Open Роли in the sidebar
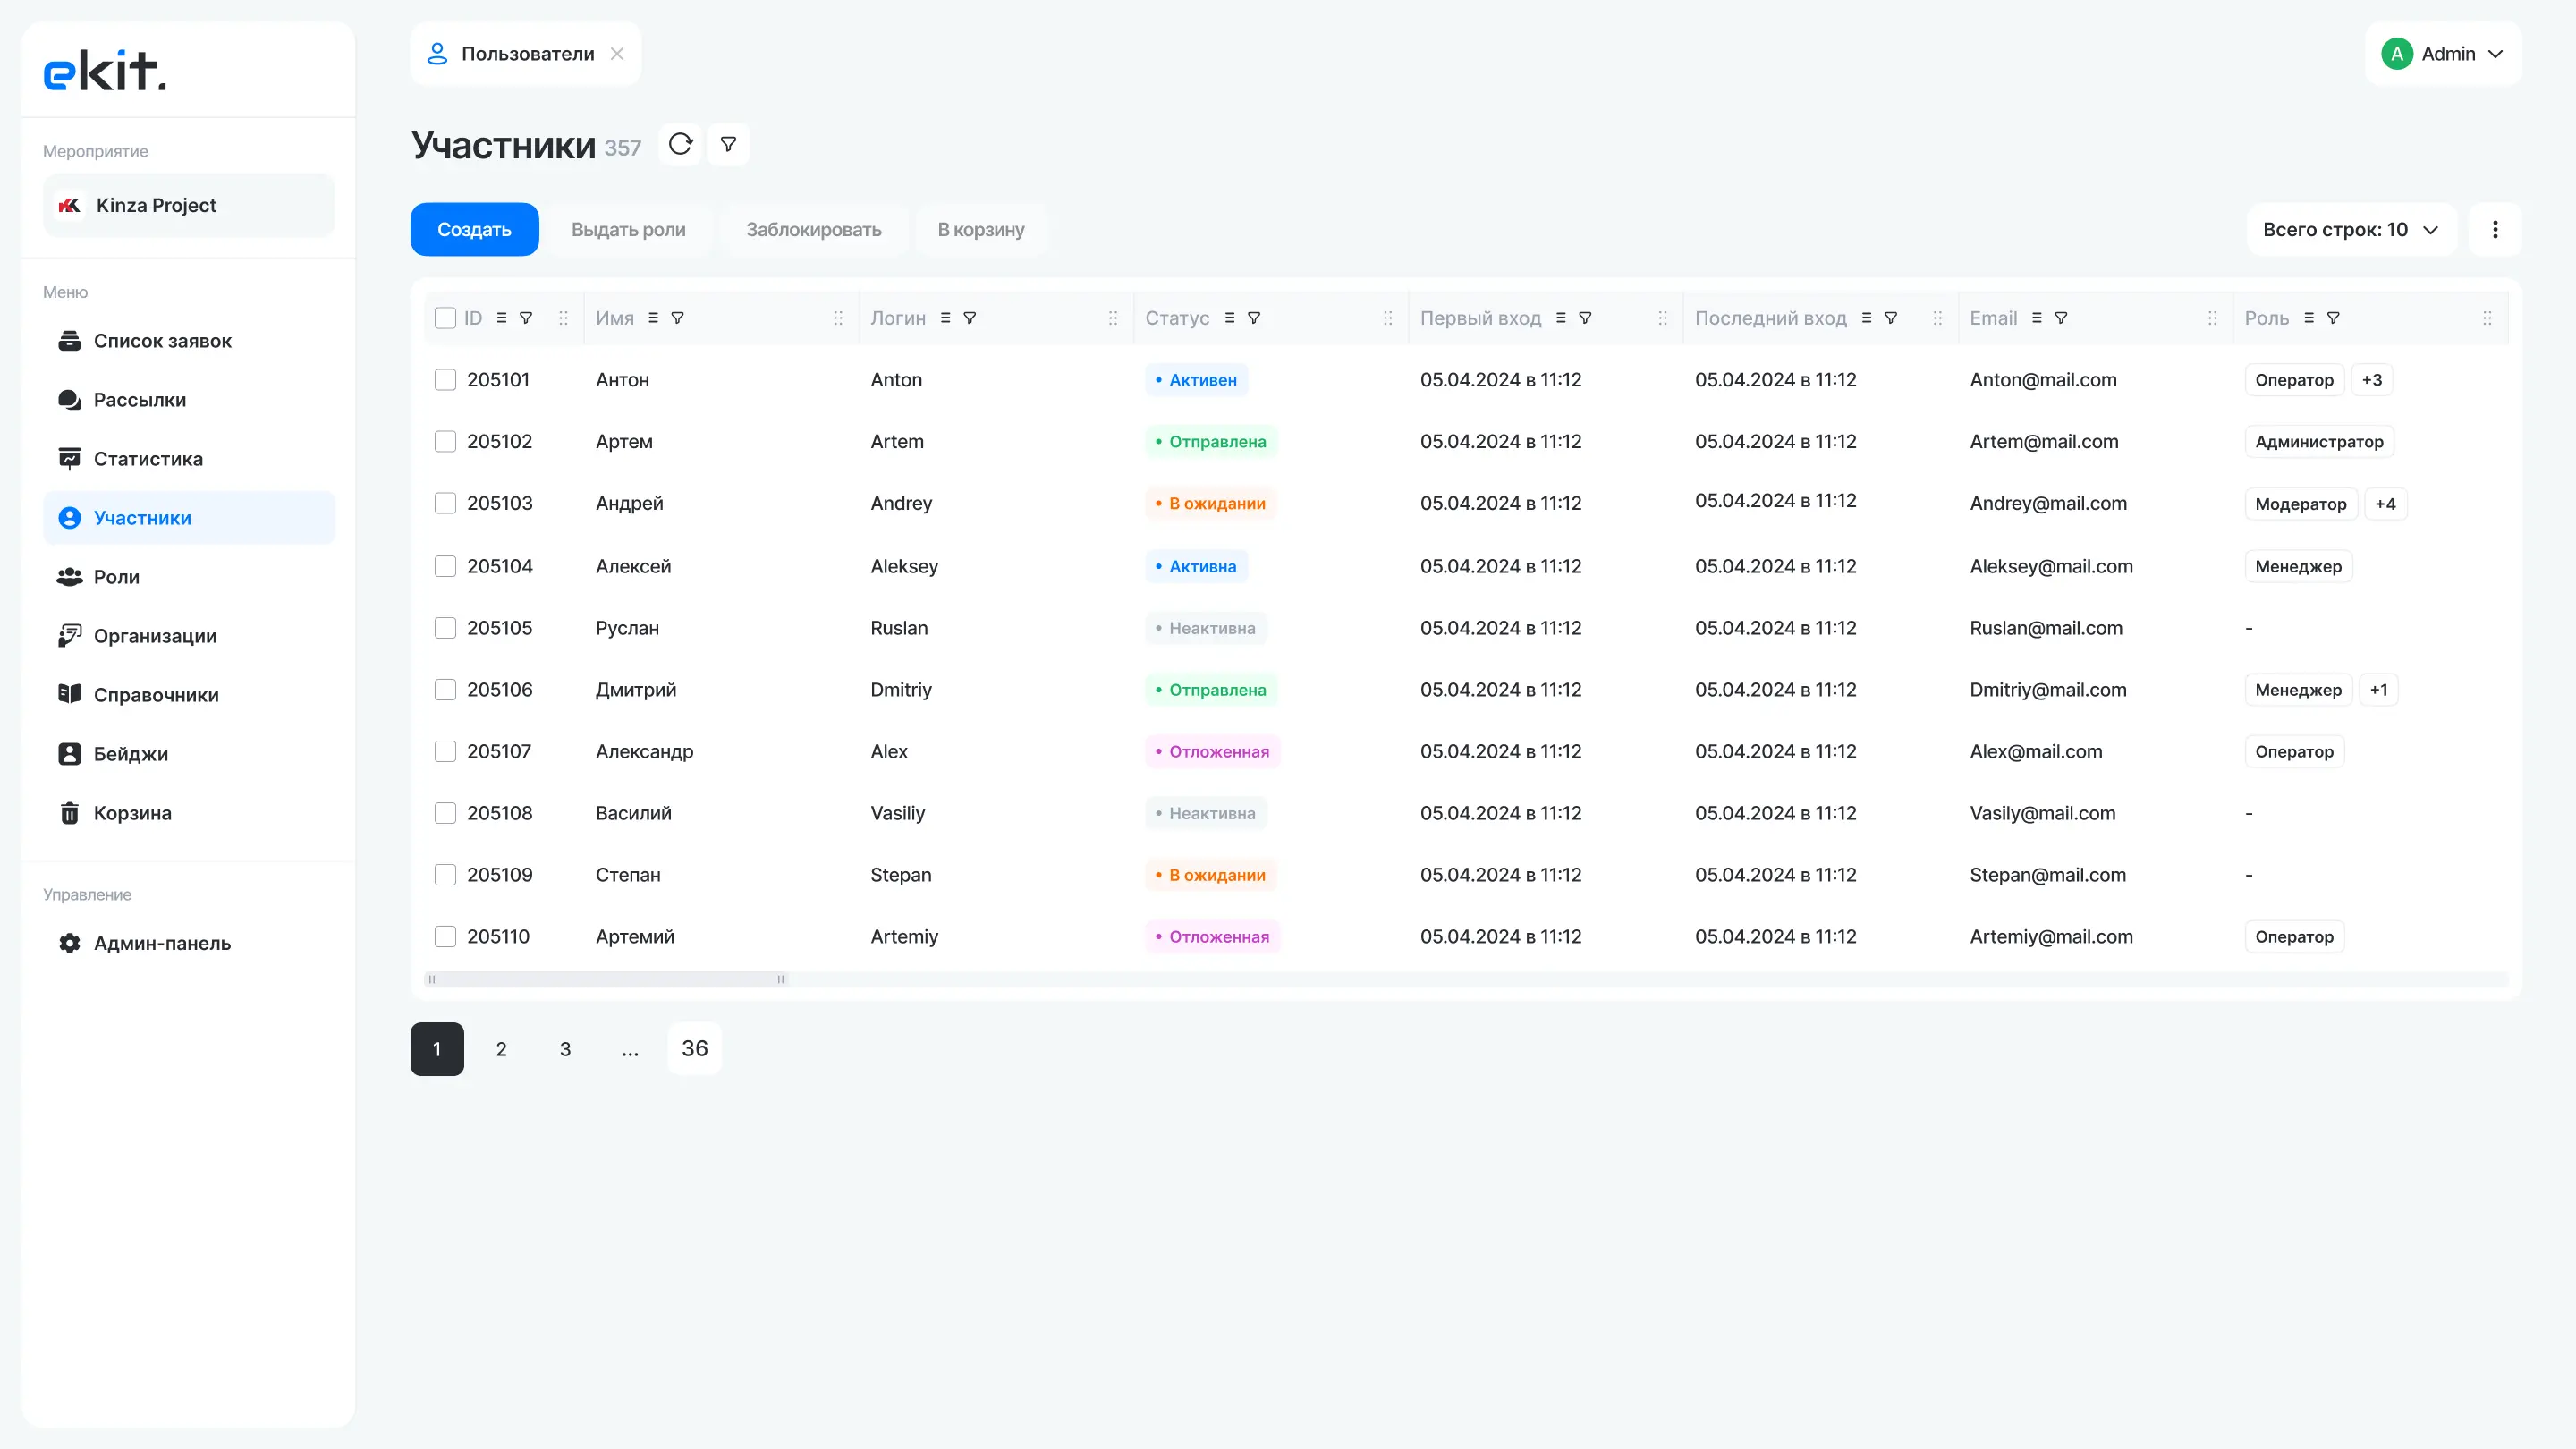 click(x=189, y=577)
